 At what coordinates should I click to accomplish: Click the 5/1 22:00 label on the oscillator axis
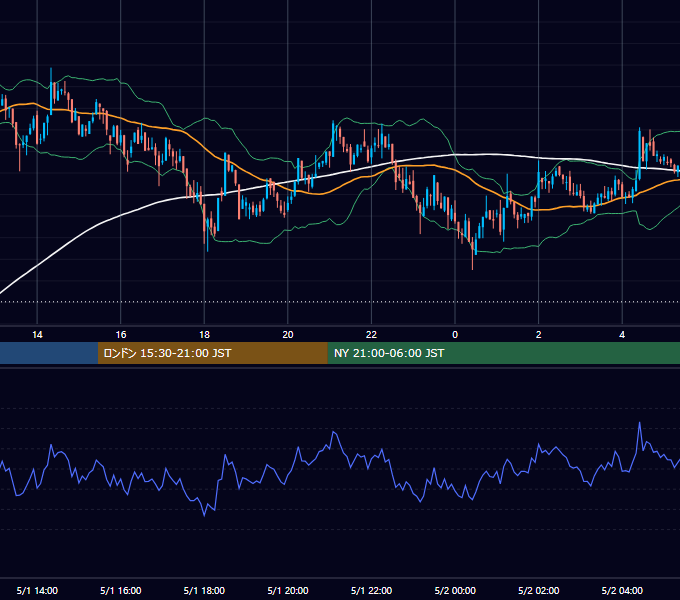[371, 590]
